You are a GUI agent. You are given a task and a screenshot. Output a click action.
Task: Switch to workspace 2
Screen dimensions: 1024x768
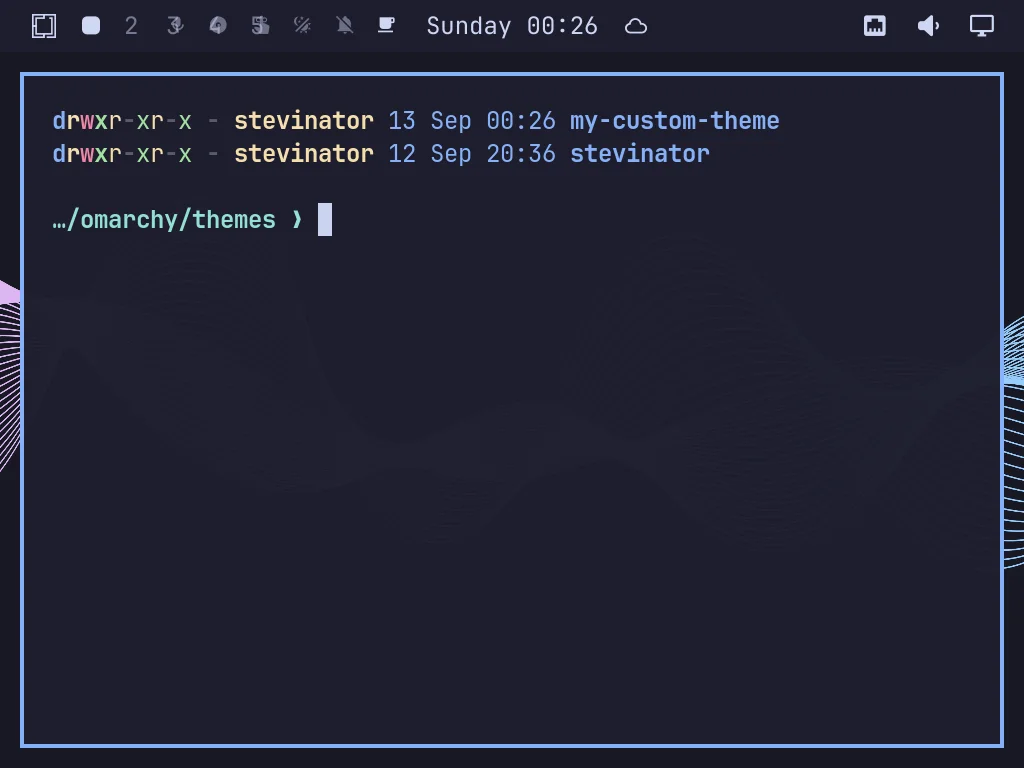[x=131, y=26]
